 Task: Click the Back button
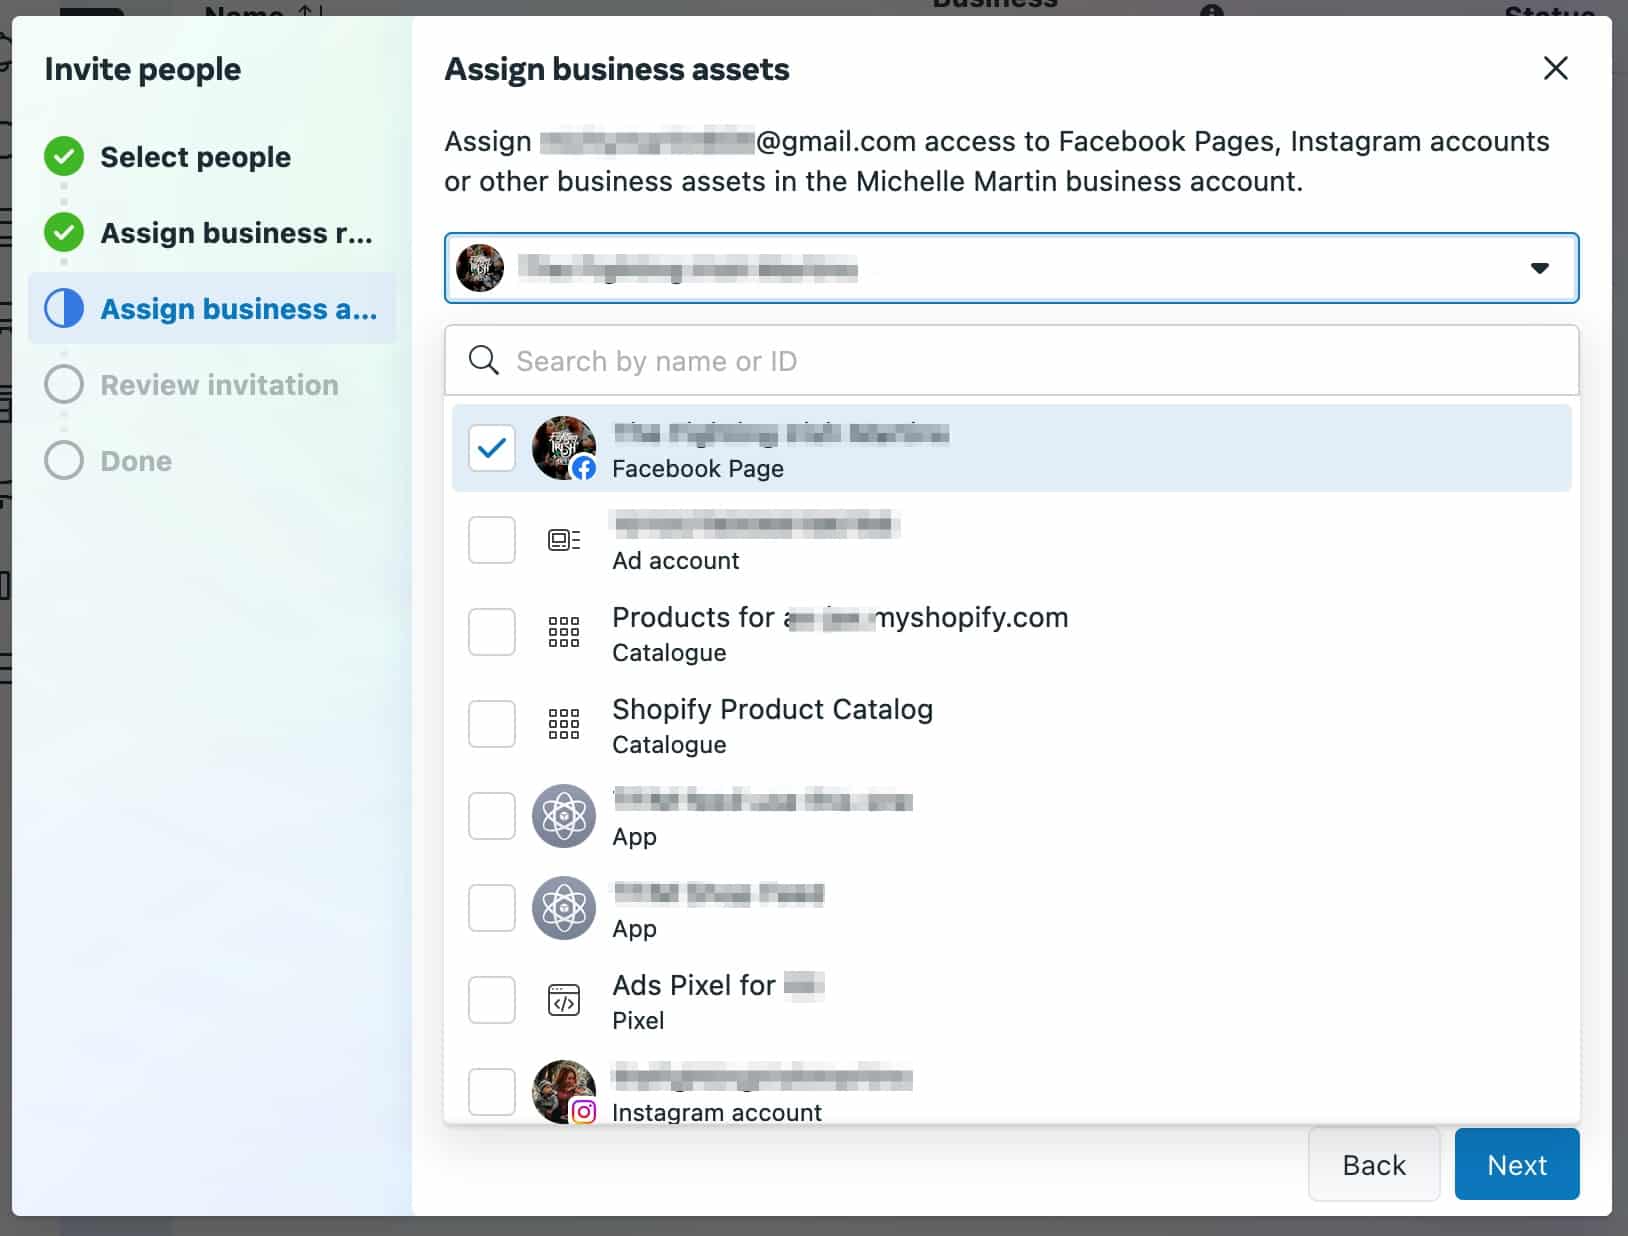1374,1164
